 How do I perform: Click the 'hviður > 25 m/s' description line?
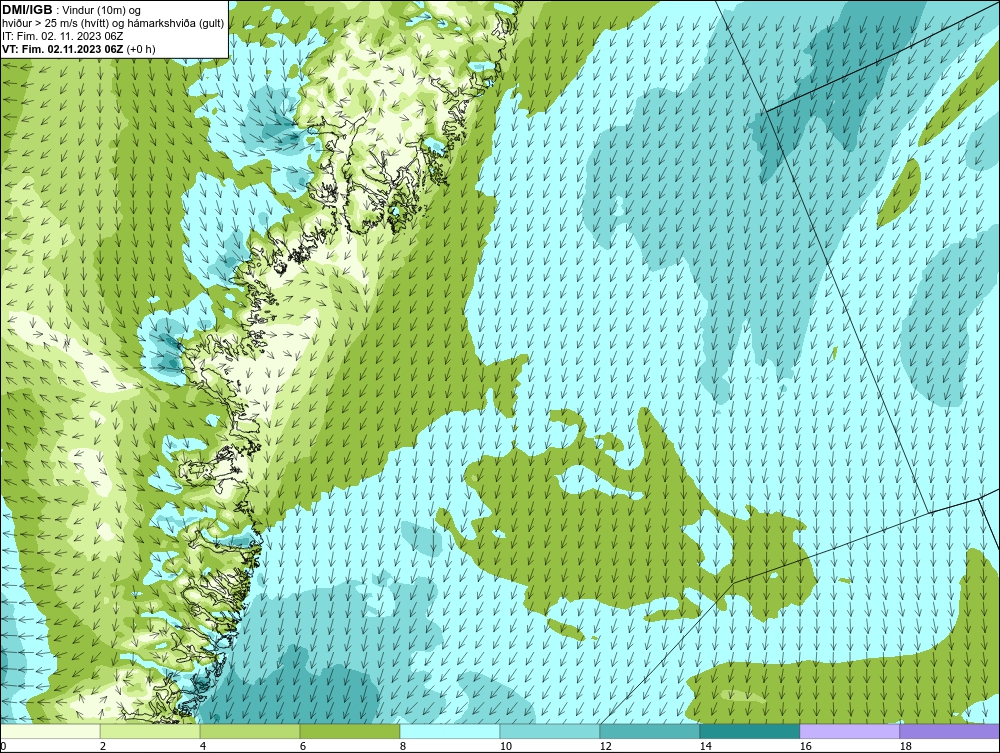[x=113, y=24]
